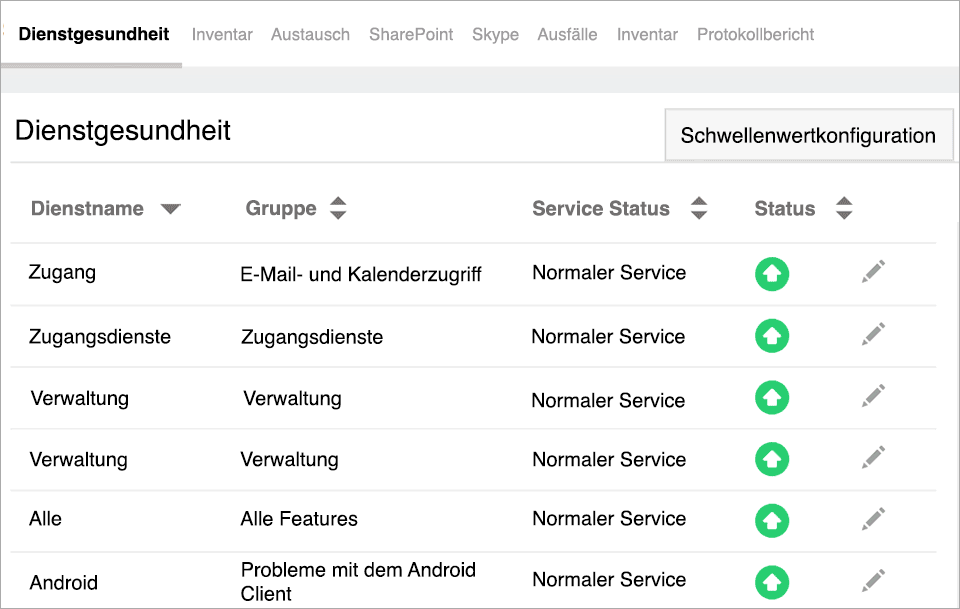The height and width of the screenshot is (609, 960).
Task: Click the green status icon for Android
Action: tap(772, 580)
